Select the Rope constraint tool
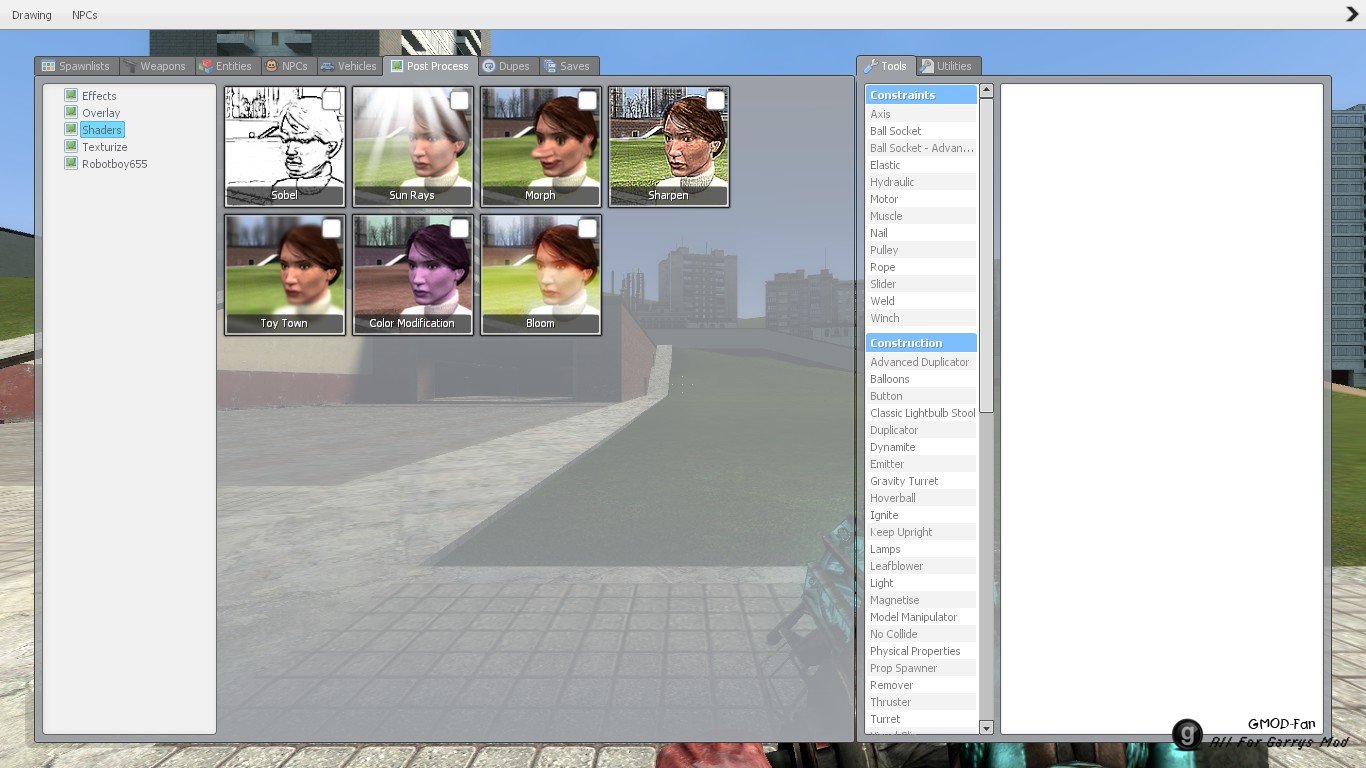 (x=921, y=267)
